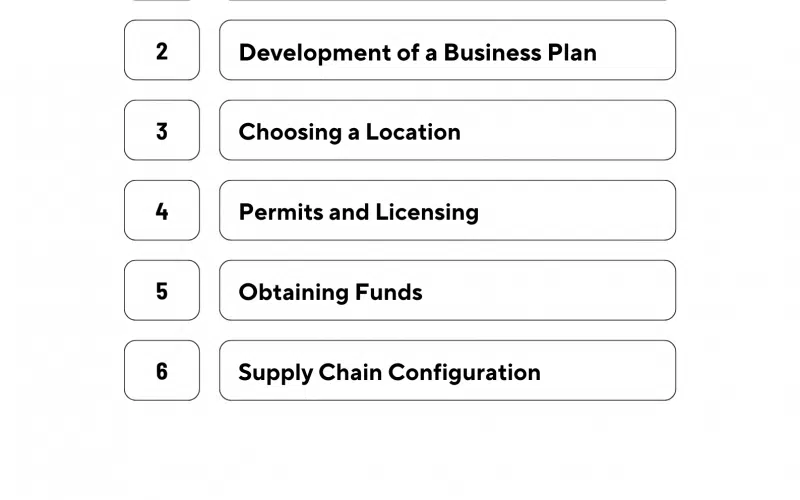Click the digit 2 in the list
The width and height of the screenshot is (800, 500).
point(162,50)
